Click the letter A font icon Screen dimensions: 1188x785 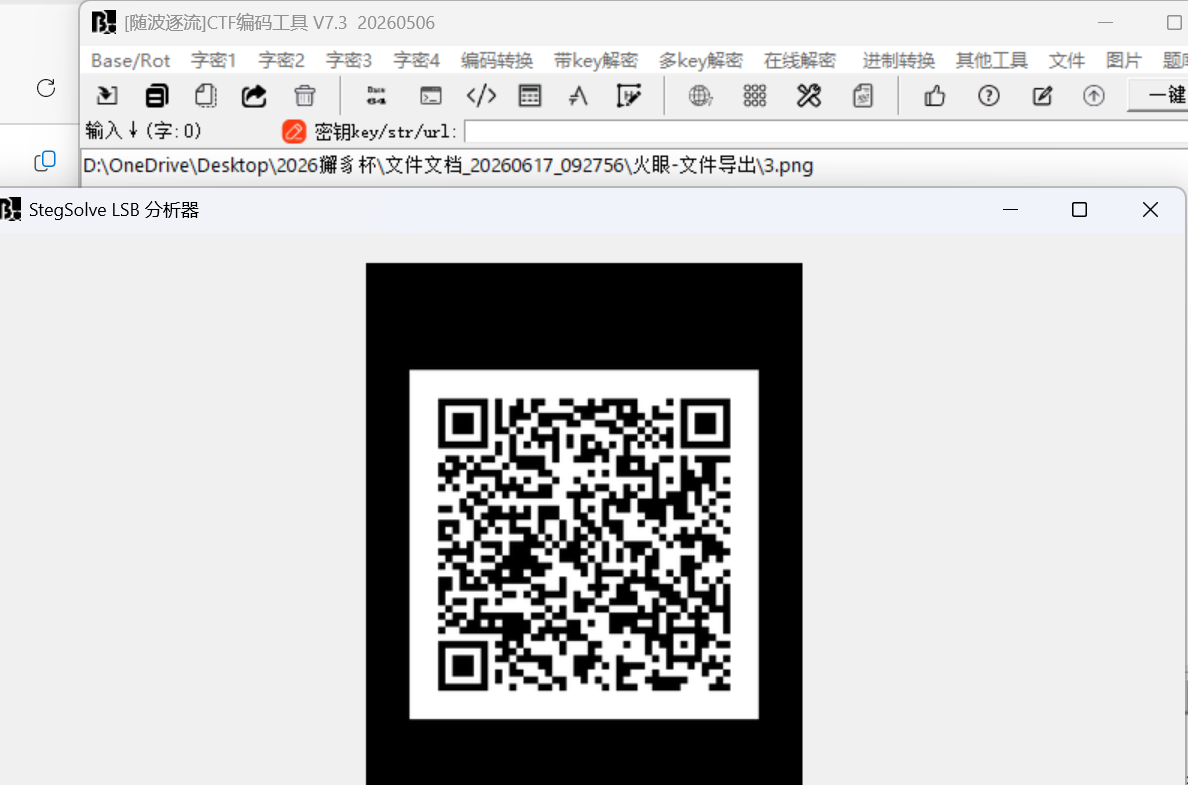pyautogui.click(x=578, y=95)
